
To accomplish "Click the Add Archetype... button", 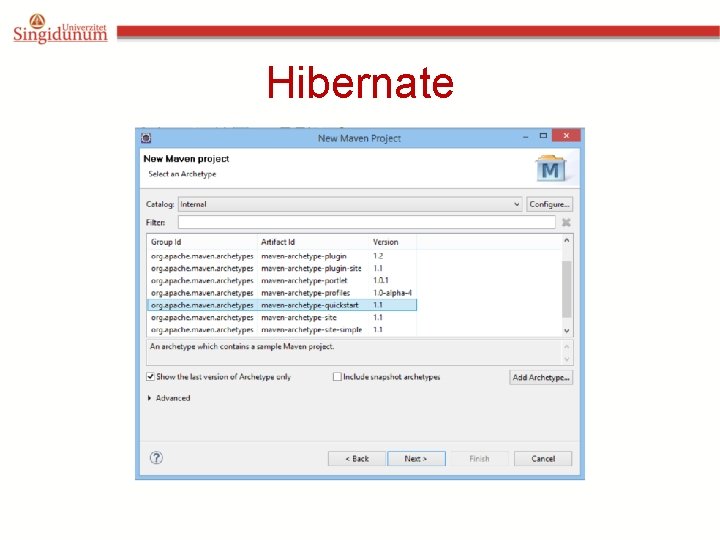I will pyautogui.click(x=541, y=377).
